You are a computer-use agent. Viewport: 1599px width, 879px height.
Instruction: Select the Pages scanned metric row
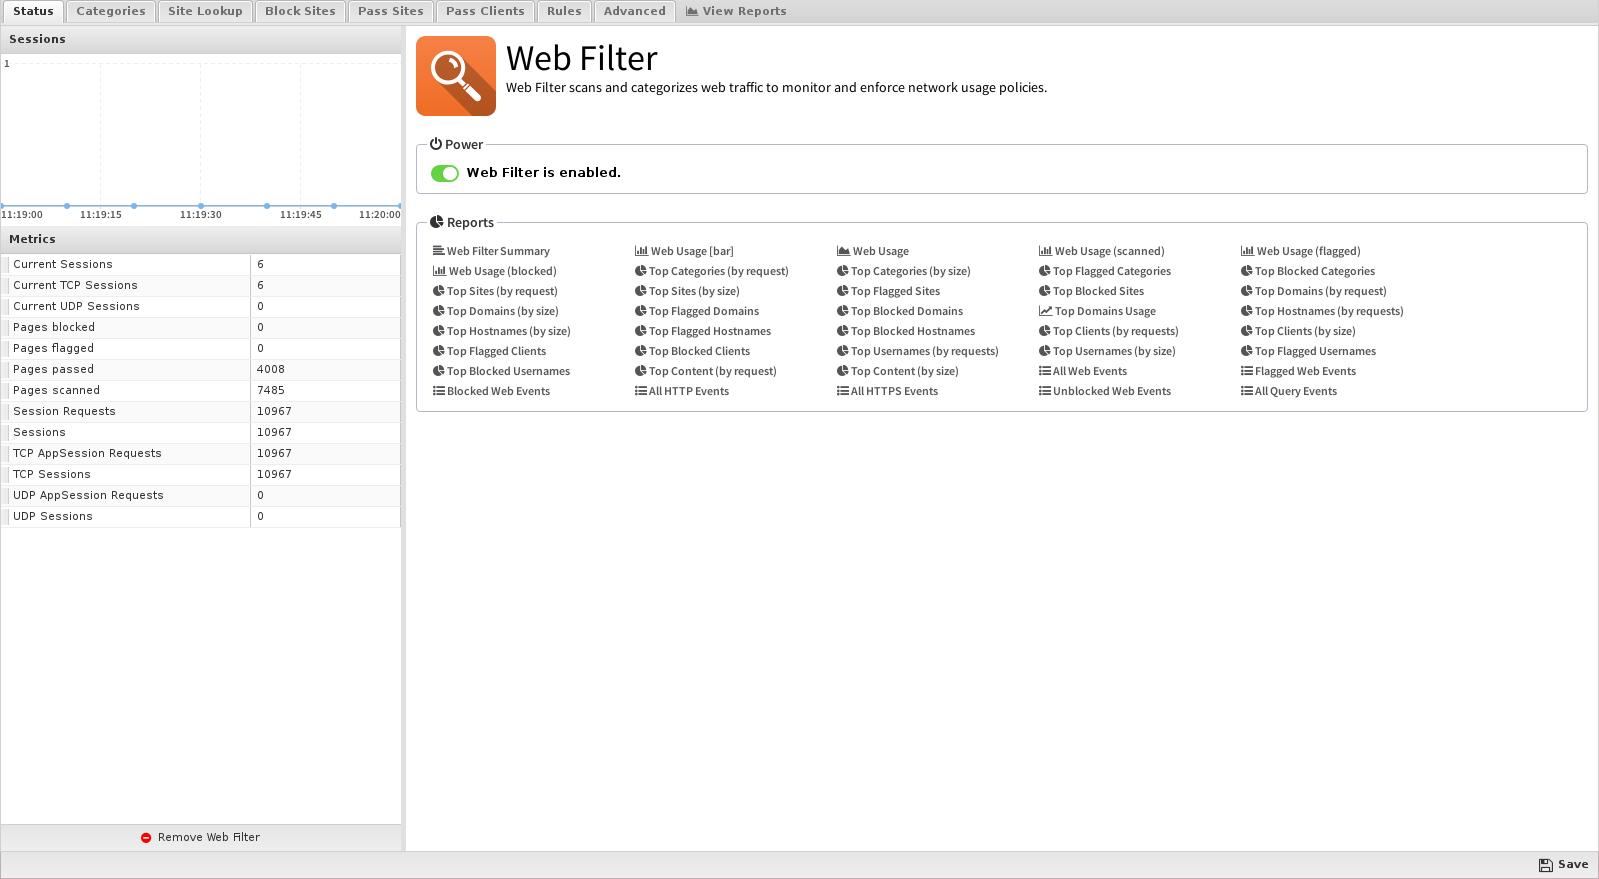pos(200,390)
